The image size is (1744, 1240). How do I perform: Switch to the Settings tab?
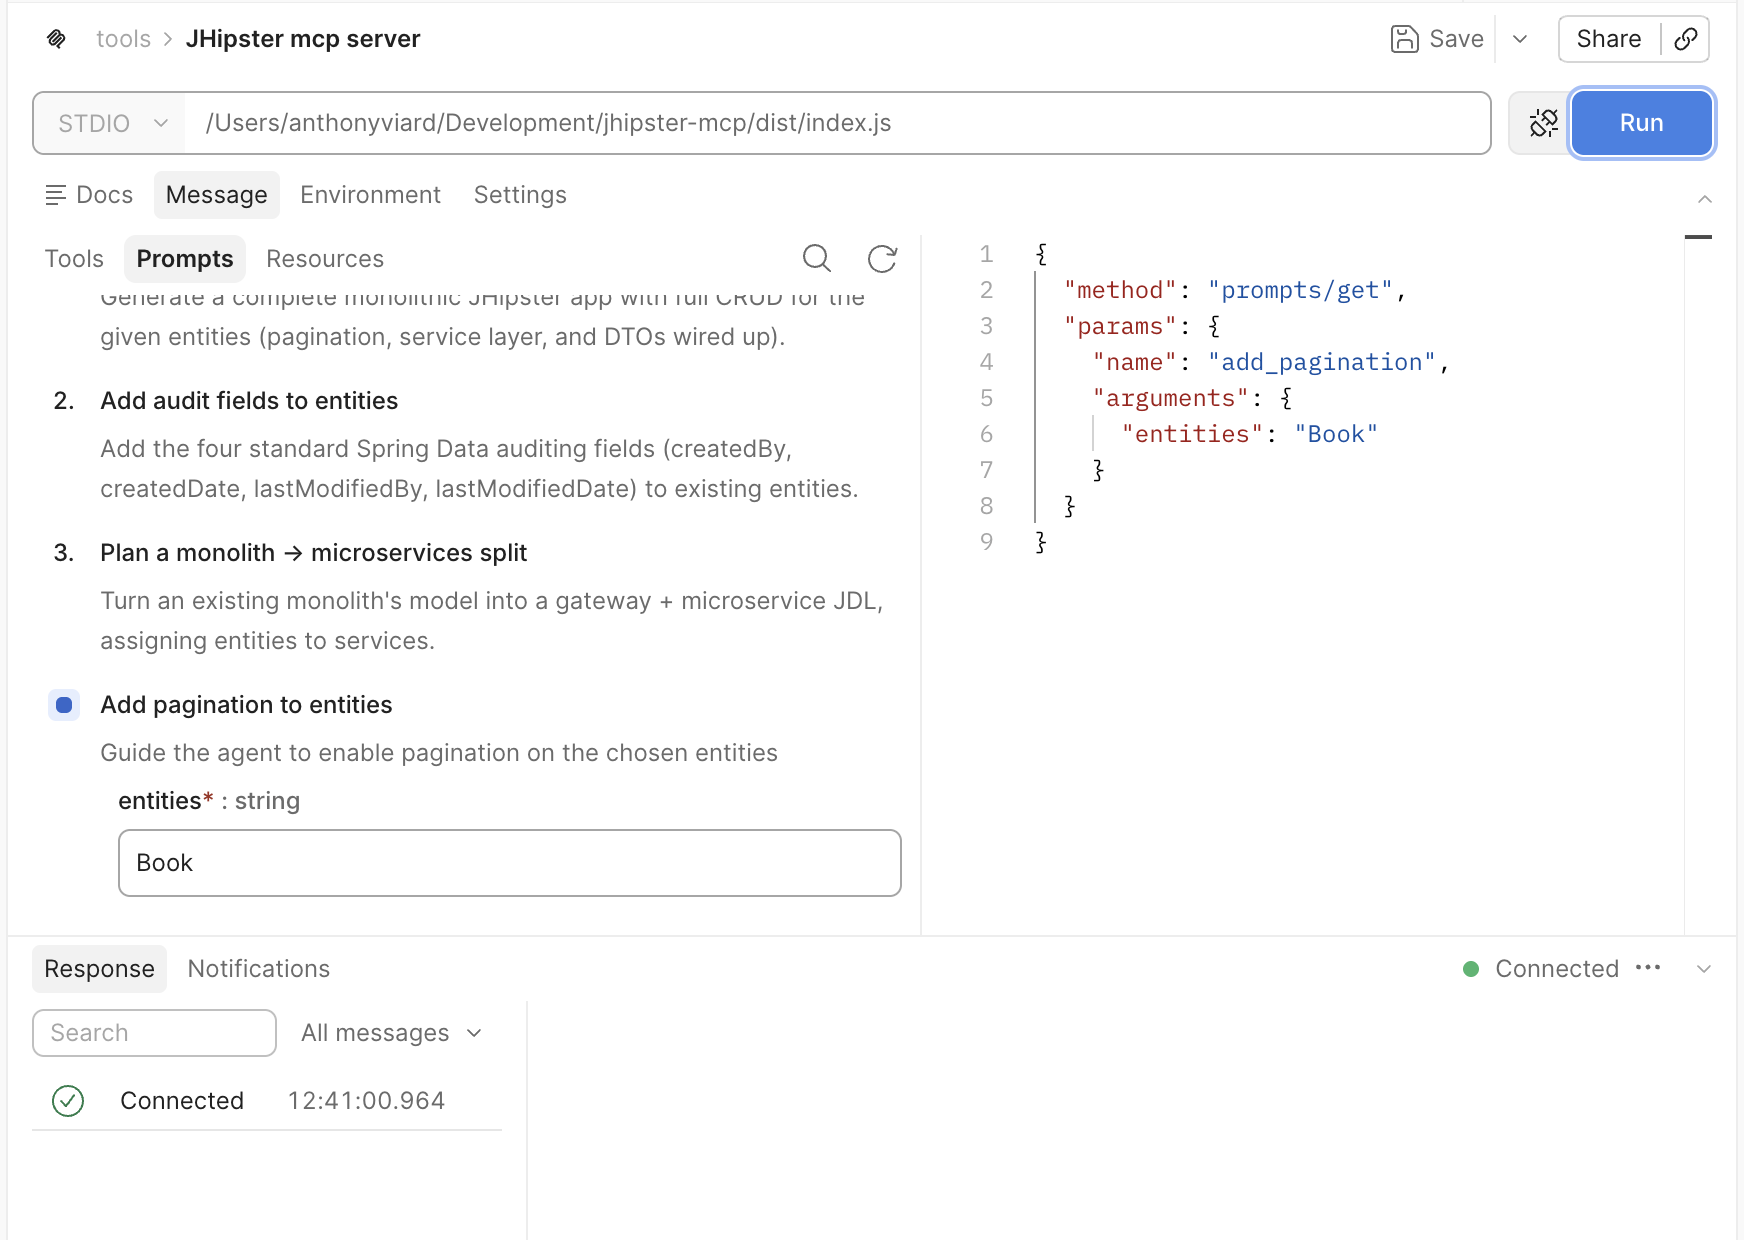520,195
